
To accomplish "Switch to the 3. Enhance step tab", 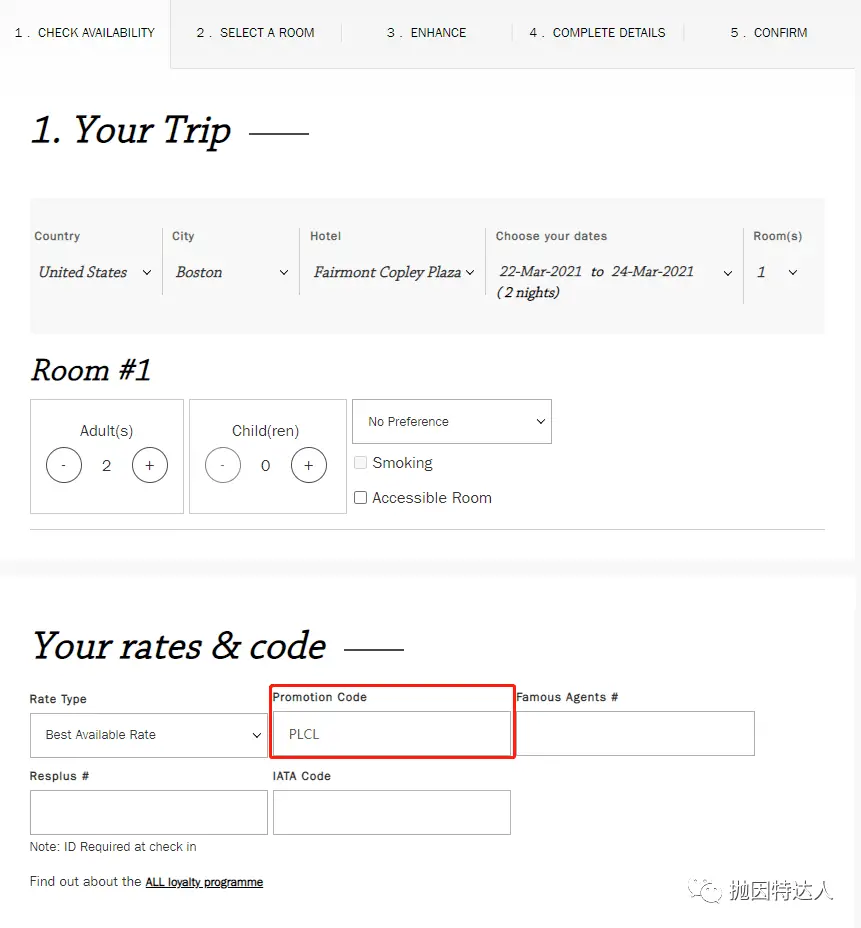I will (426, 33).
